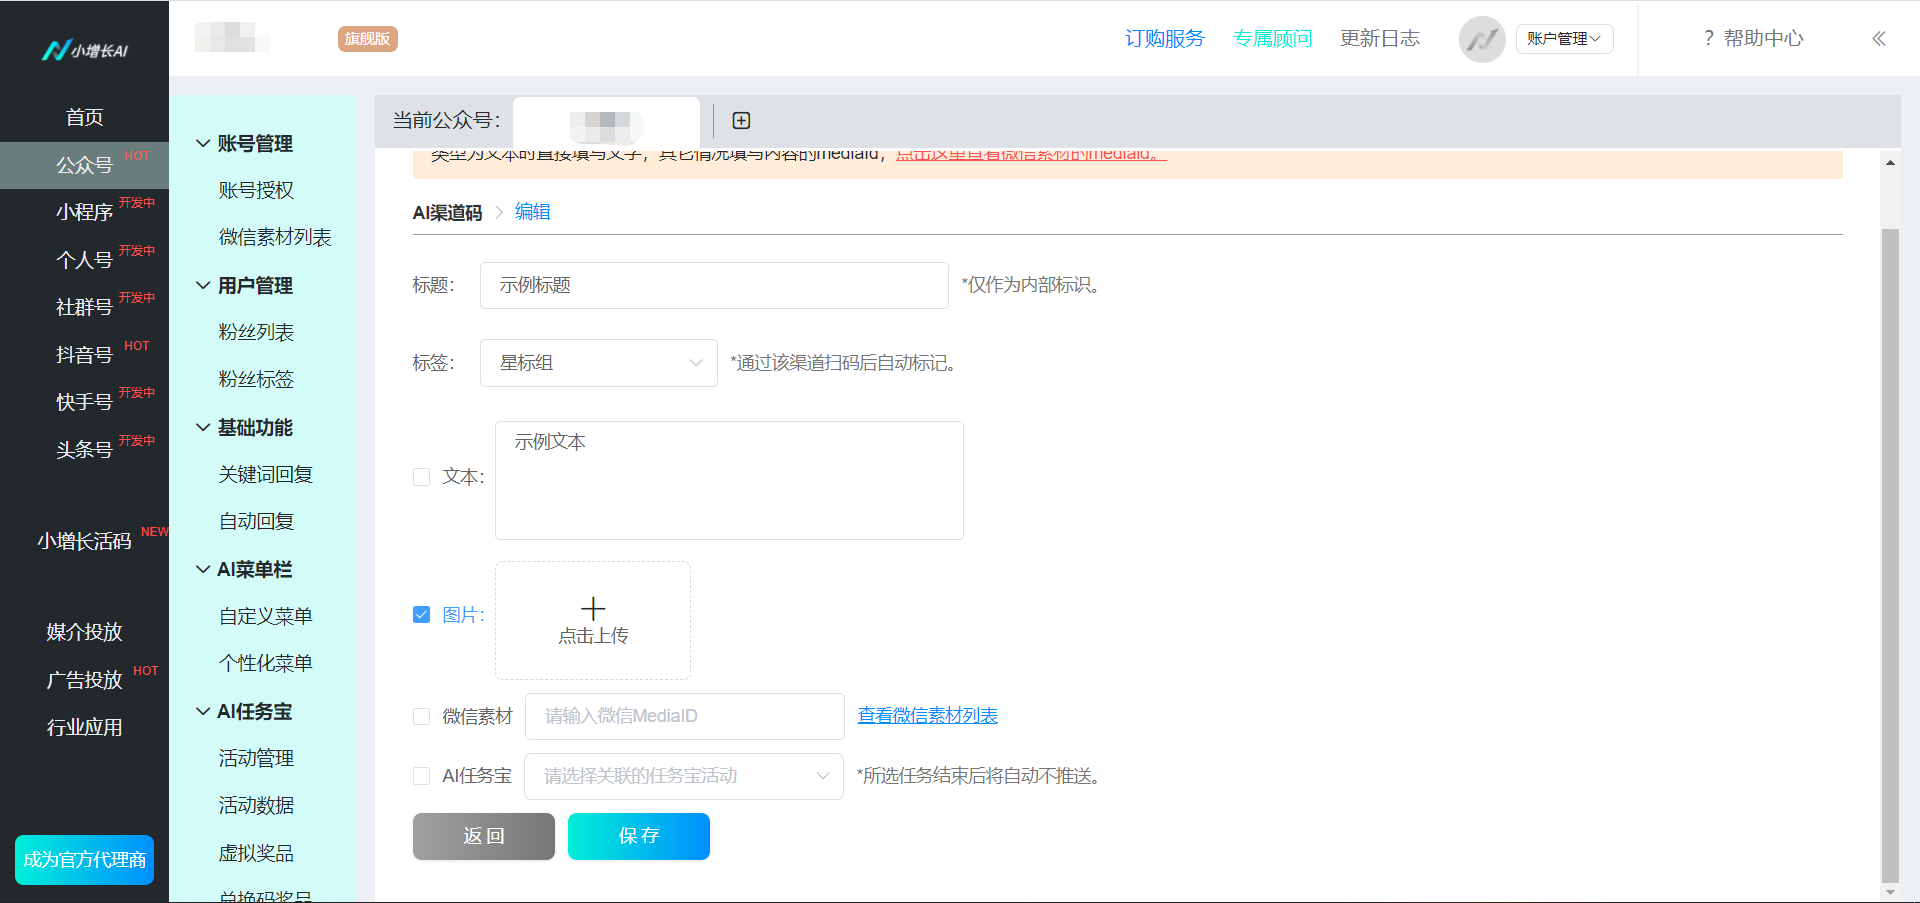Image resolution: width=1920 pixels, height=903 pixels.
Task: Add a new 公众号 with the plus icon
Action: pos(741,121)
